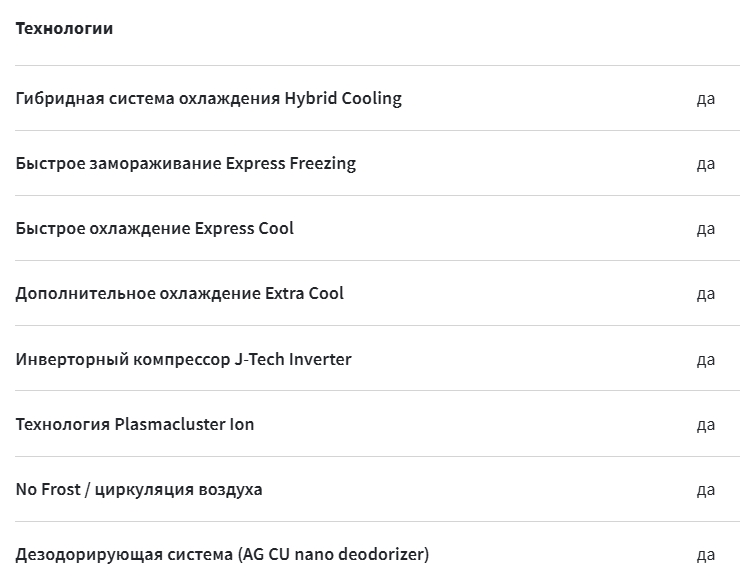The height and width of the screenshot is (583, 740).
Task: Click the 'да' value for Hybrid Cooling
Action: point(706,99)
